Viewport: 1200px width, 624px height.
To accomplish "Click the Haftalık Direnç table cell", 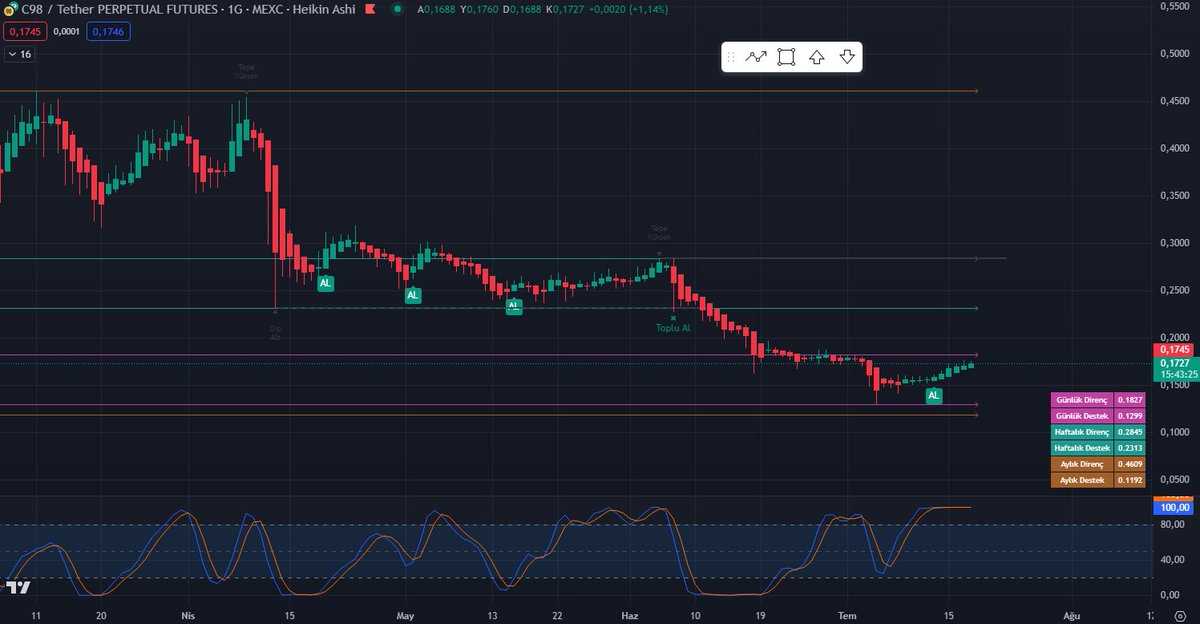I will tap(1082, 432).
